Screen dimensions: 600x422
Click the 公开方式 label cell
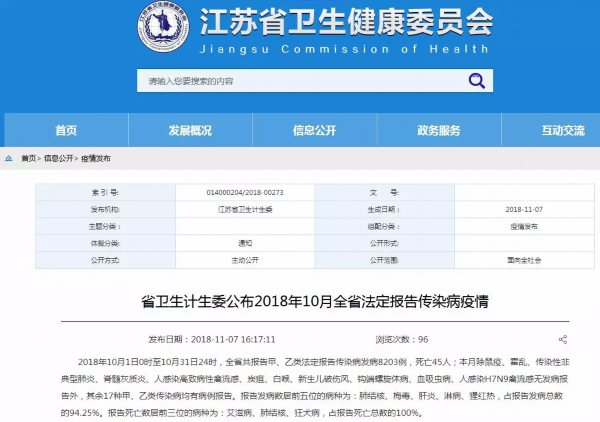105,260
